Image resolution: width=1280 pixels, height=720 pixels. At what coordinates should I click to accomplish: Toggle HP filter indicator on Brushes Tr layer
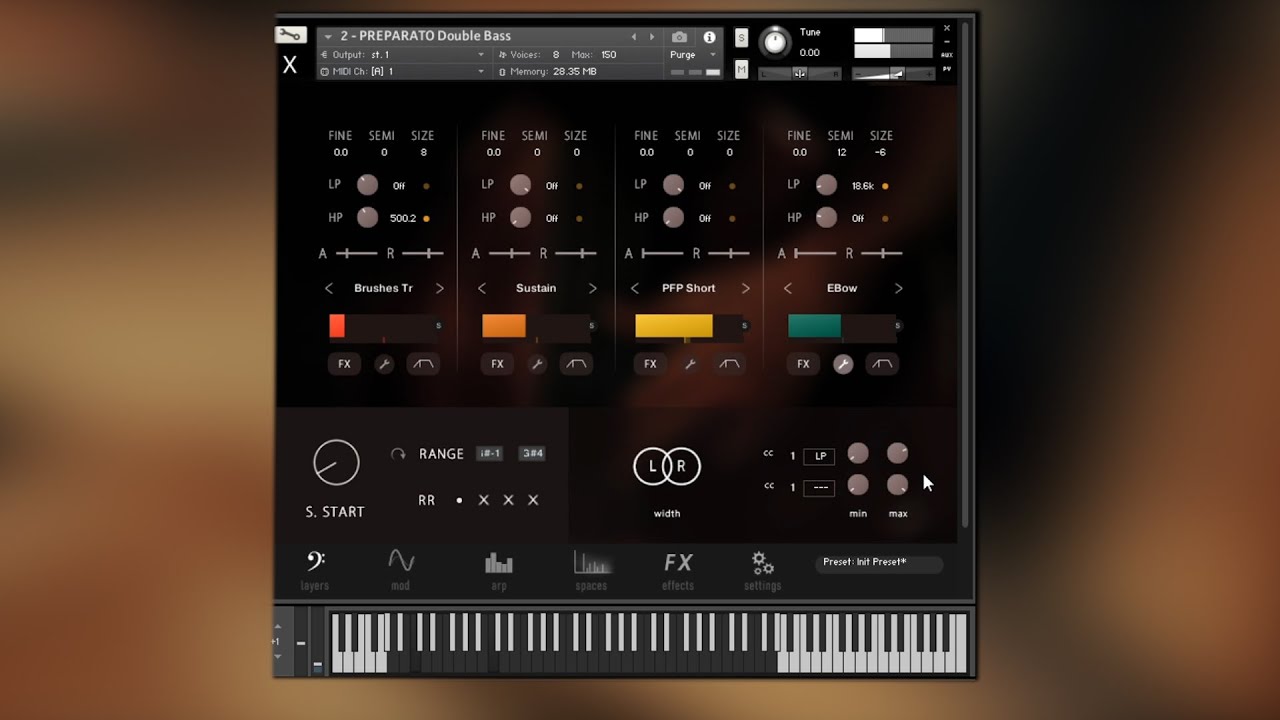tap(426, 218)
